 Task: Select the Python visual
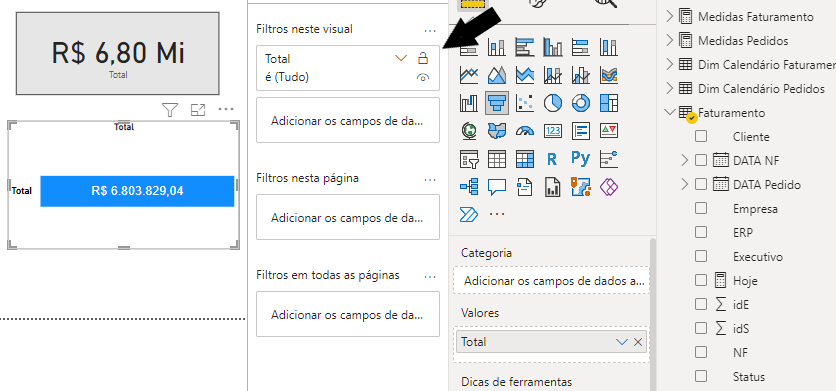click(x=580, y=158)
